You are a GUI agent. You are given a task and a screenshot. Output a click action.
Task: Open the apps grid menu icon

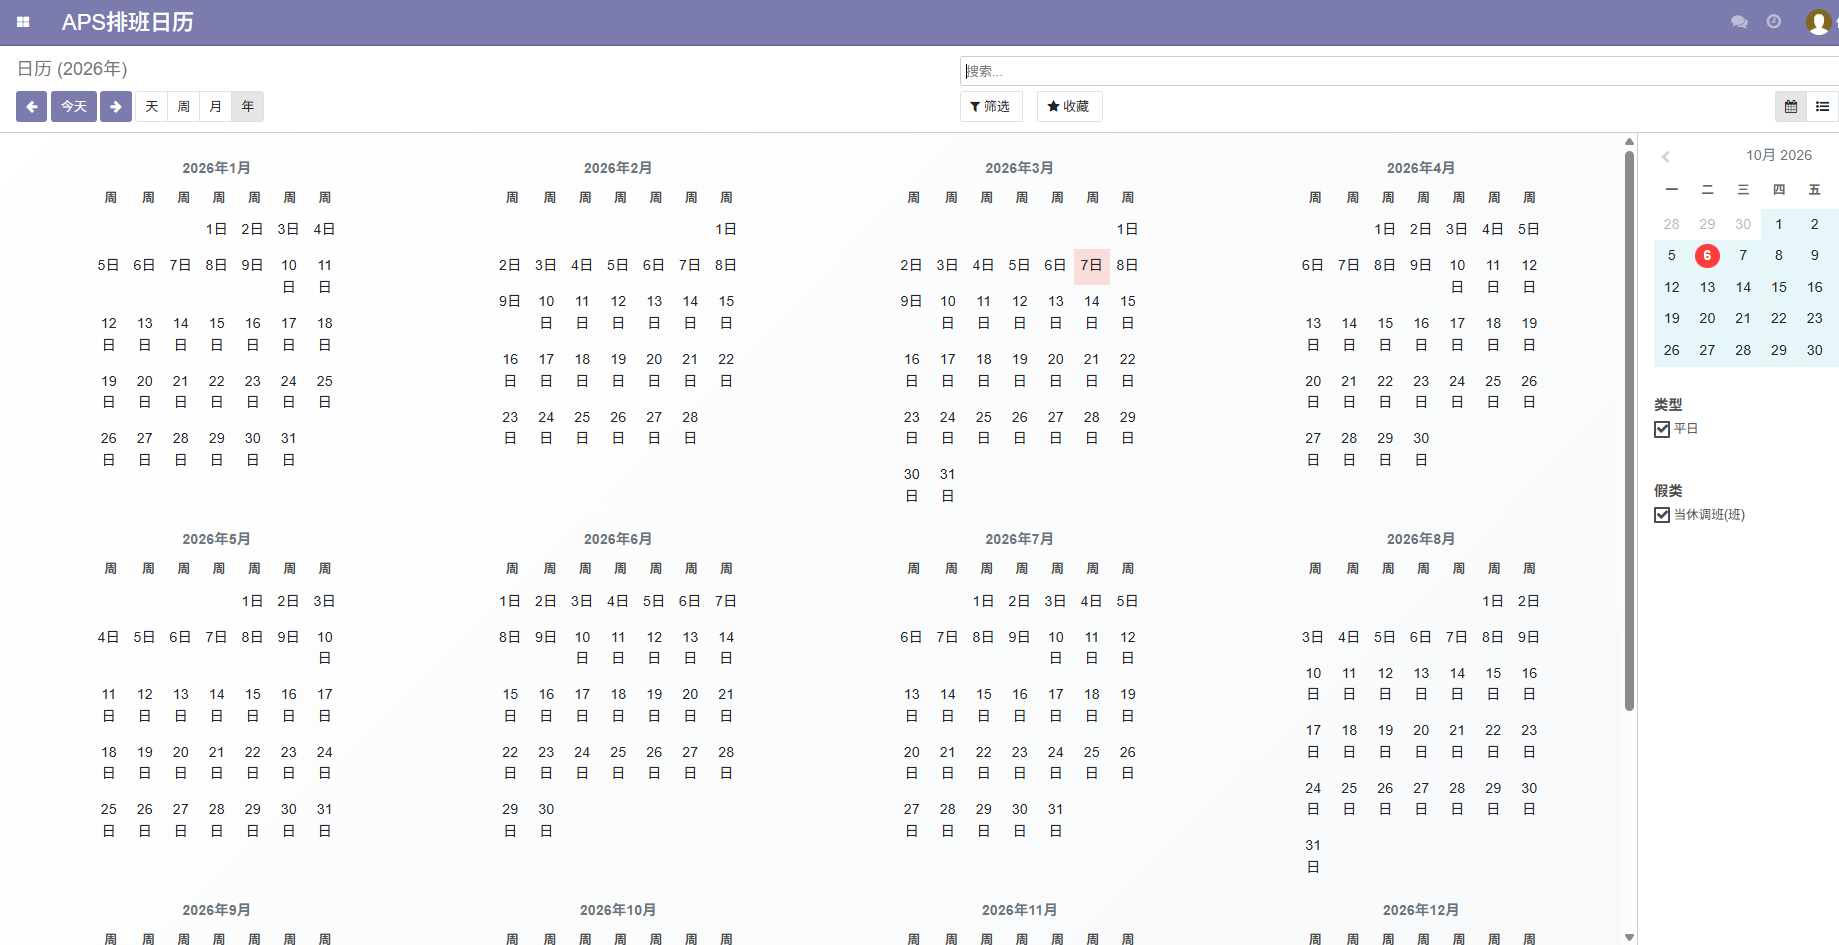click(x=23, y=22)
